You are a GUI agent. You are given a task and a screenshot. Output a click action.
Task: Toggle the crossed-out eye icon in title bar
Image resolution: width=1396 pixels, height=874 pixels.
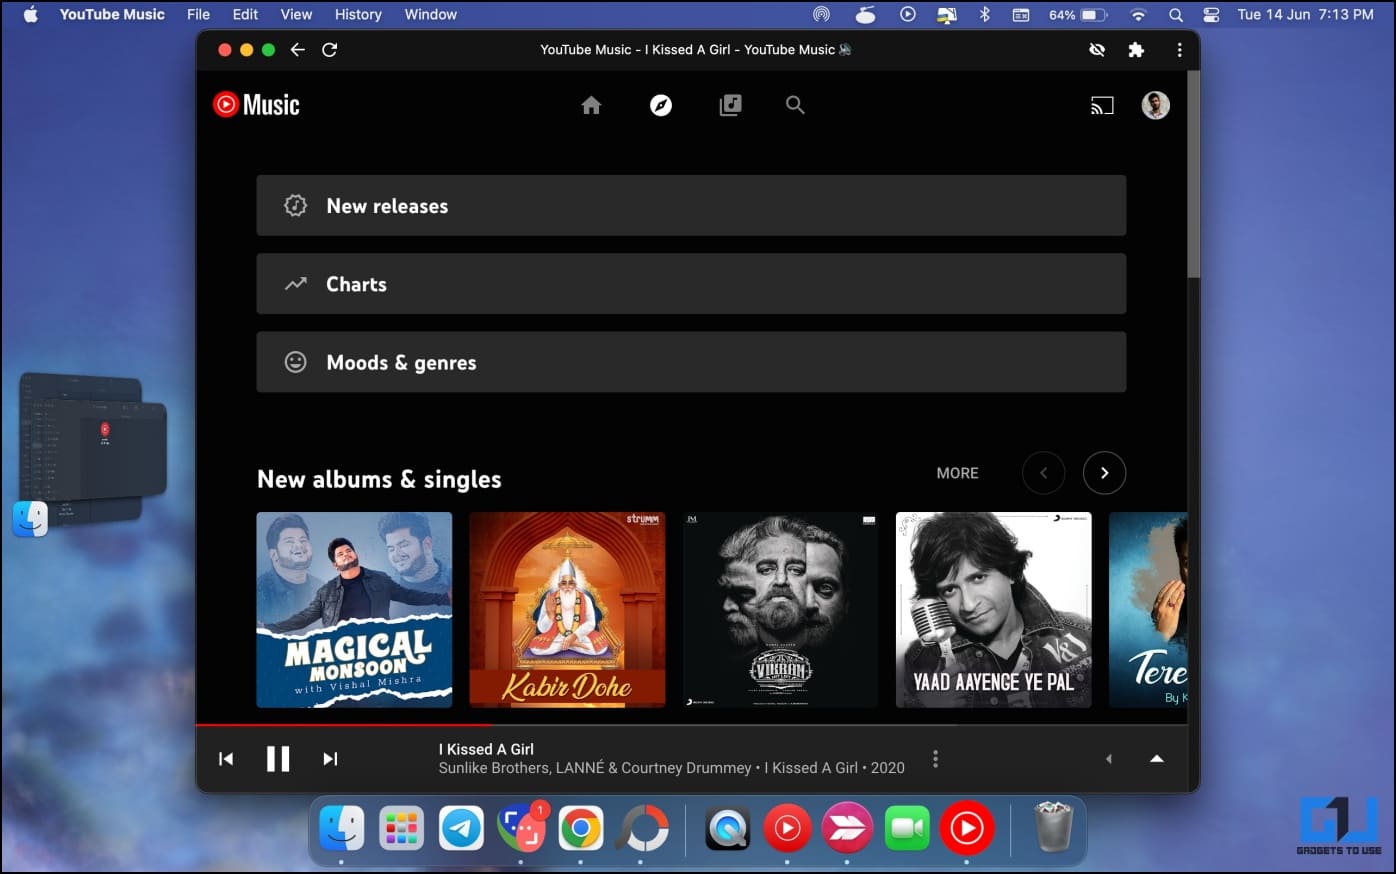pyautogui.click(x=1097, y=49)
